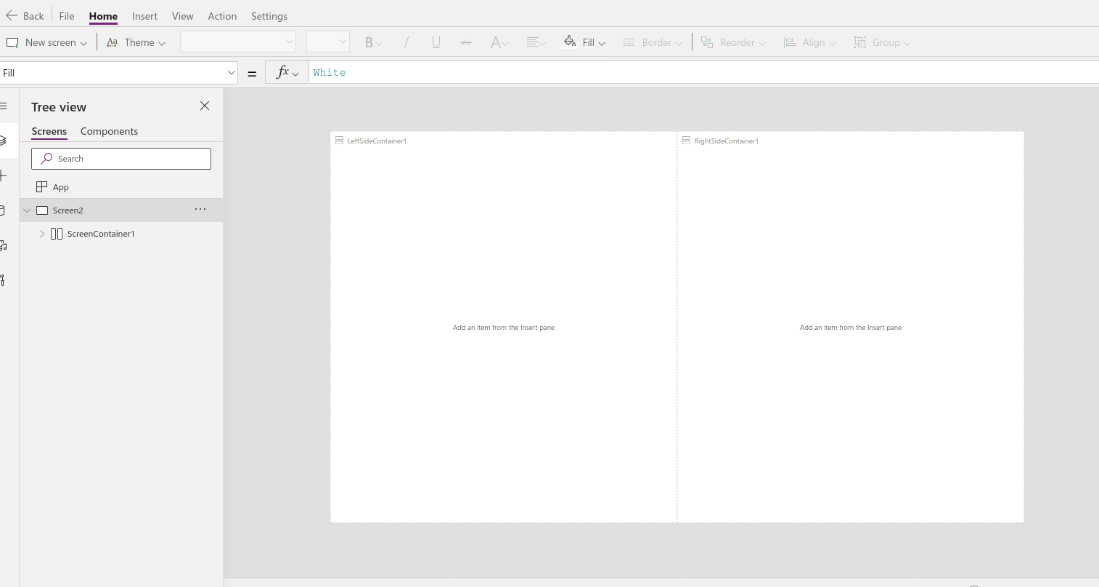Toggle Underline formatting

coord(436,43)
